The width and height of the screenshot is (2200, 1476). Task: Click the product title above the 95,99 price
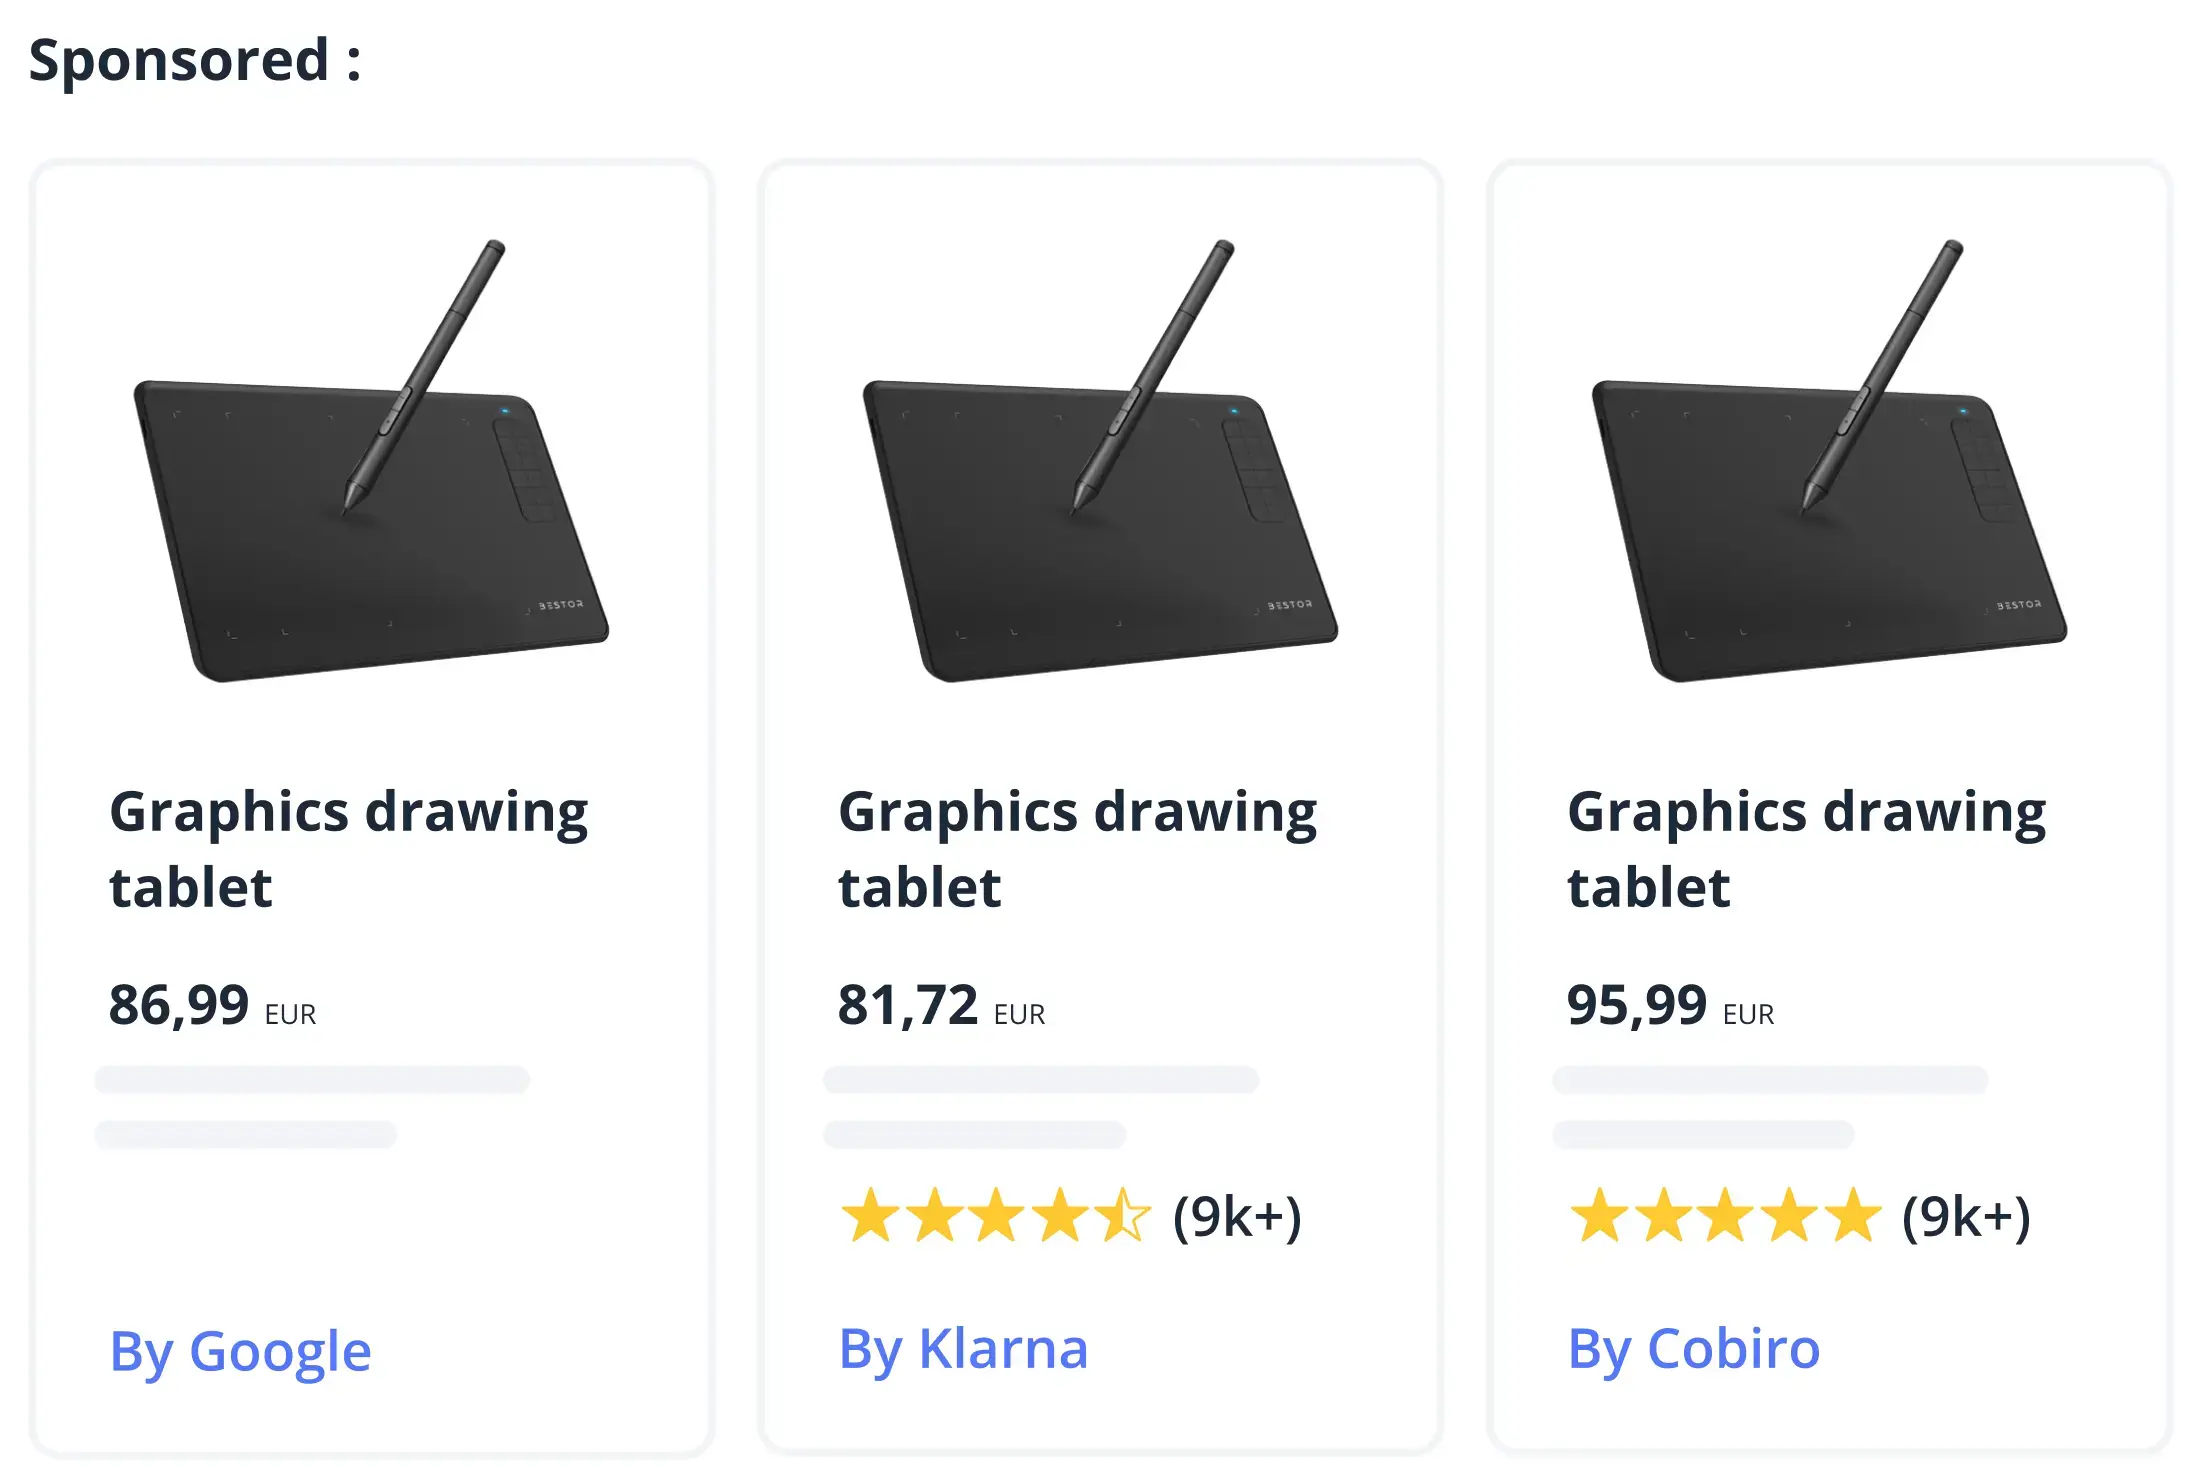1806,848
